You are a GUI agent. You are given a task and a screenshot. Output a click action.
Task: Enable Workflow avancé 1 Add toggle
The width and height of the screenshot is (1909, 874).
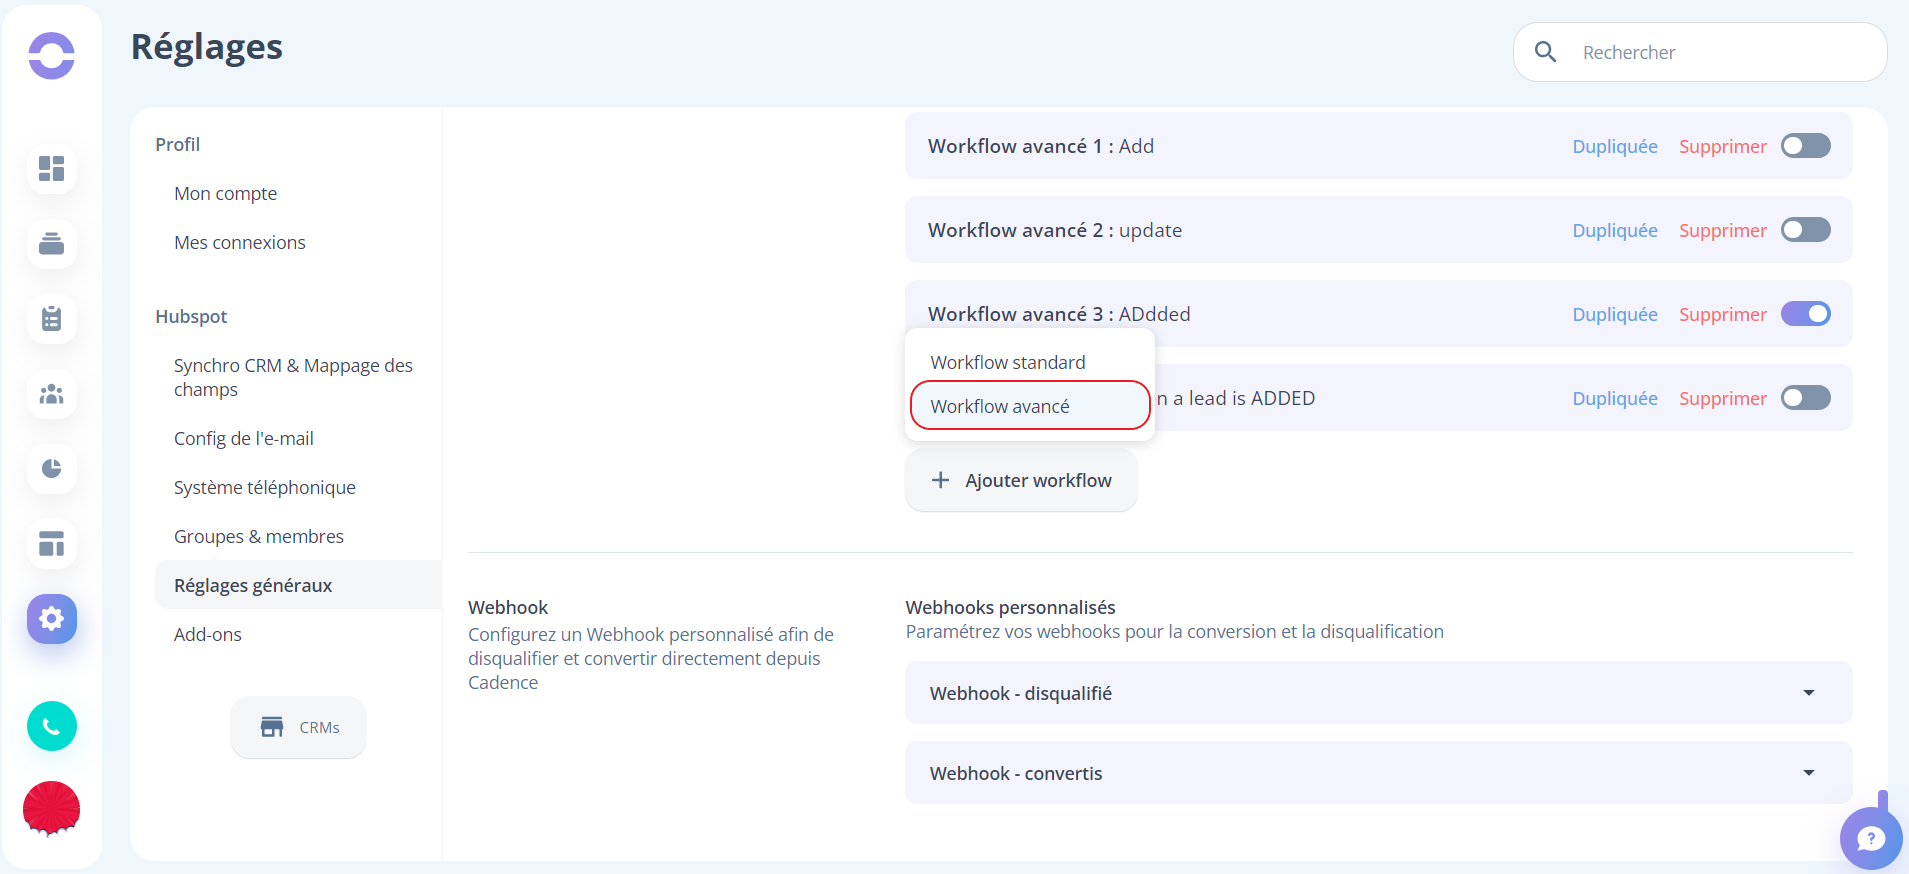1806,146
